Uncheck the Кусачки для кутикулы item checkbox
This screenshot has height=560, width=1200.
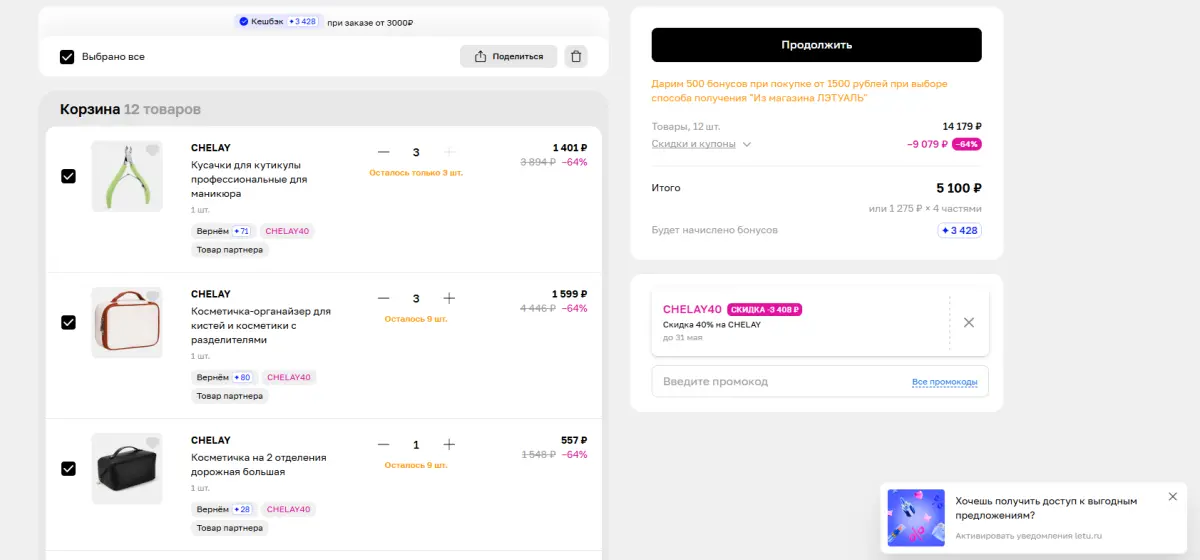pyautogui.click(x=68, y=176)
